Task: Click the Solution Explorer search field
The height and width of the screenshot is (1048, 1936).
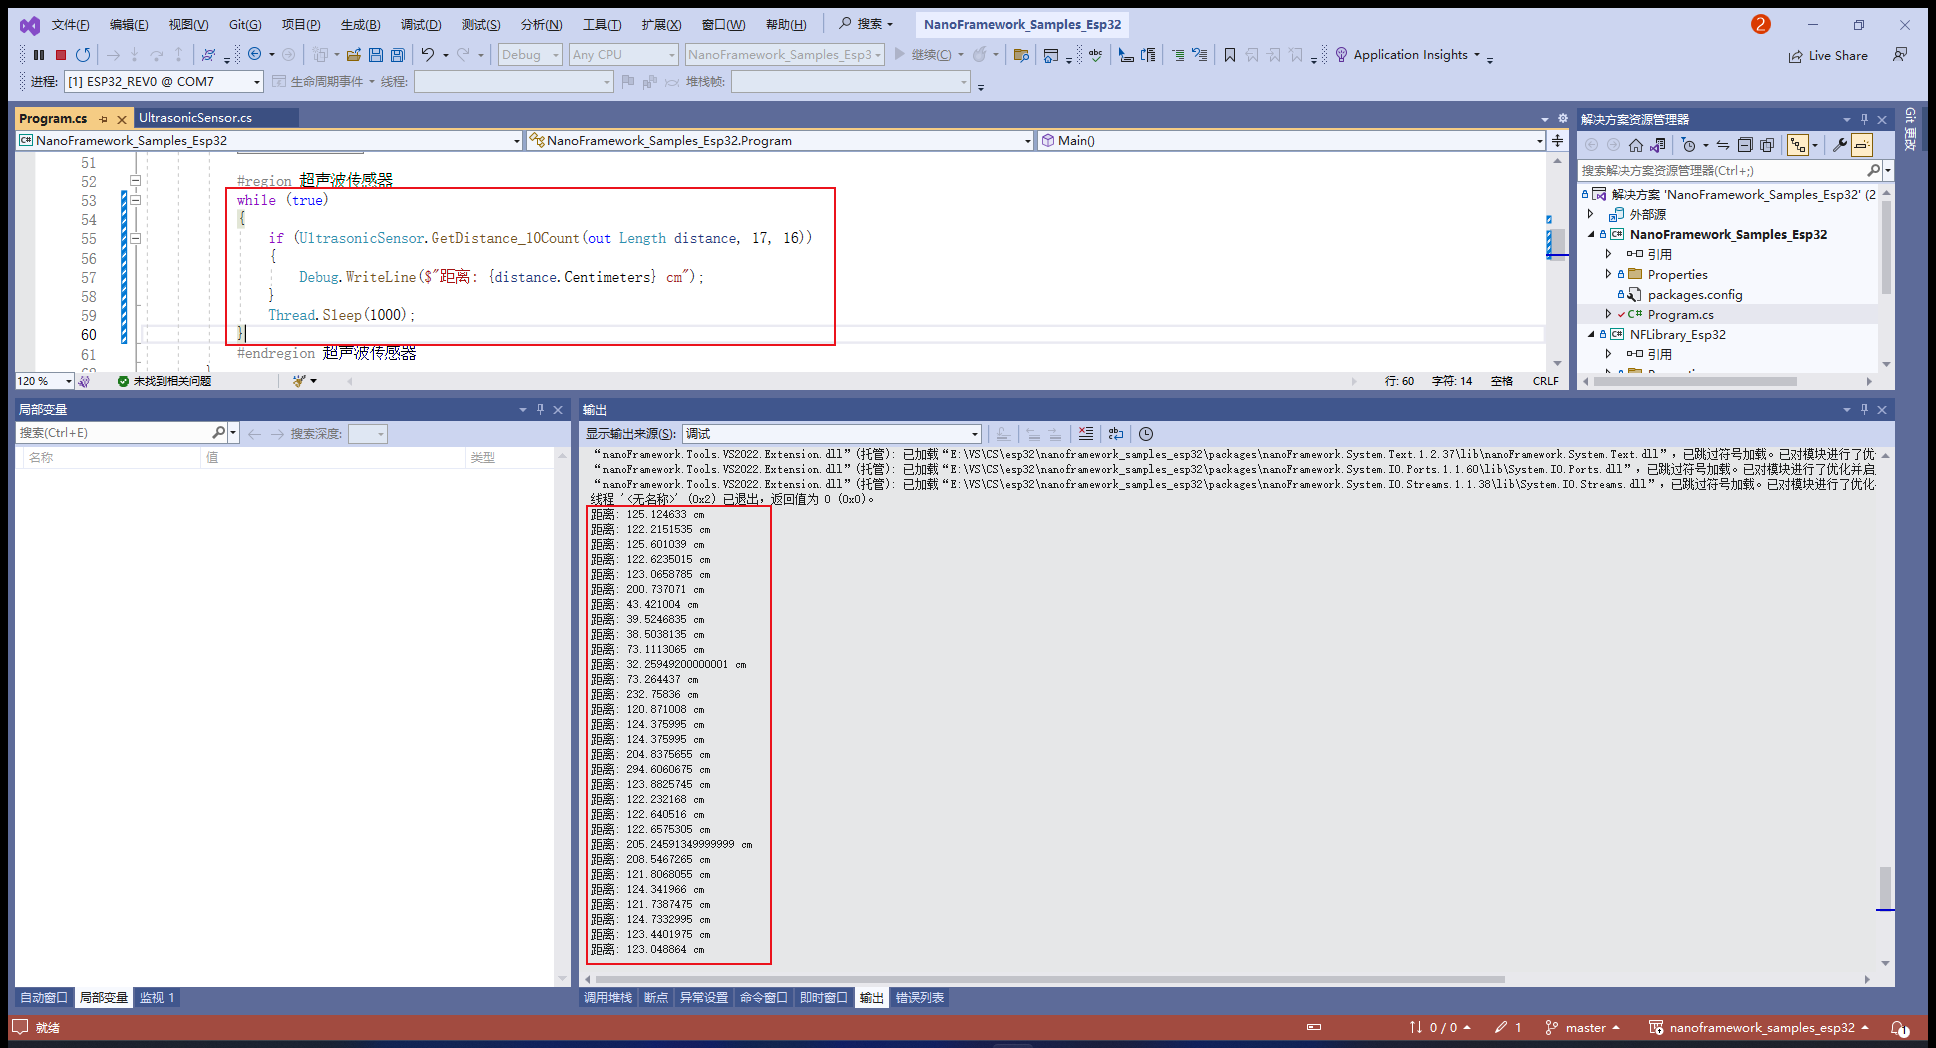Action: (x=1723, y=171)
